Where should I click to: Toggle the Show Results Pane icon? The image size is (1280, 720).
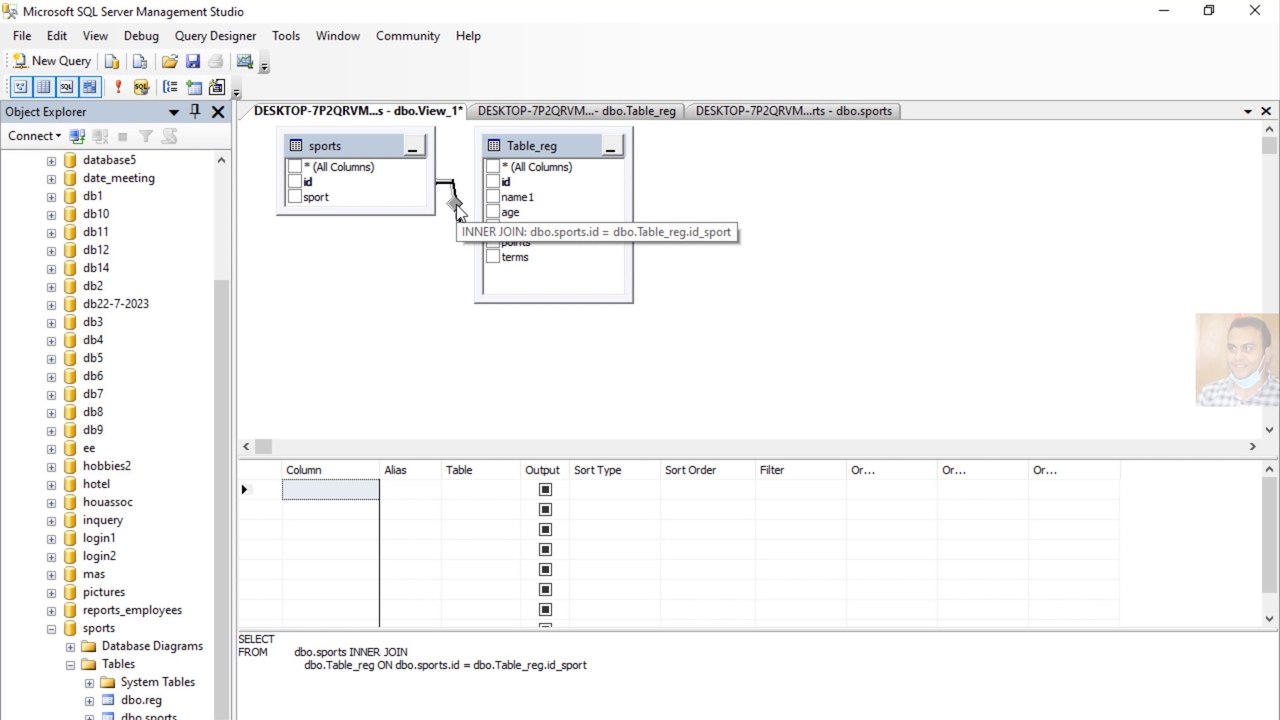(x=89, y=87)
